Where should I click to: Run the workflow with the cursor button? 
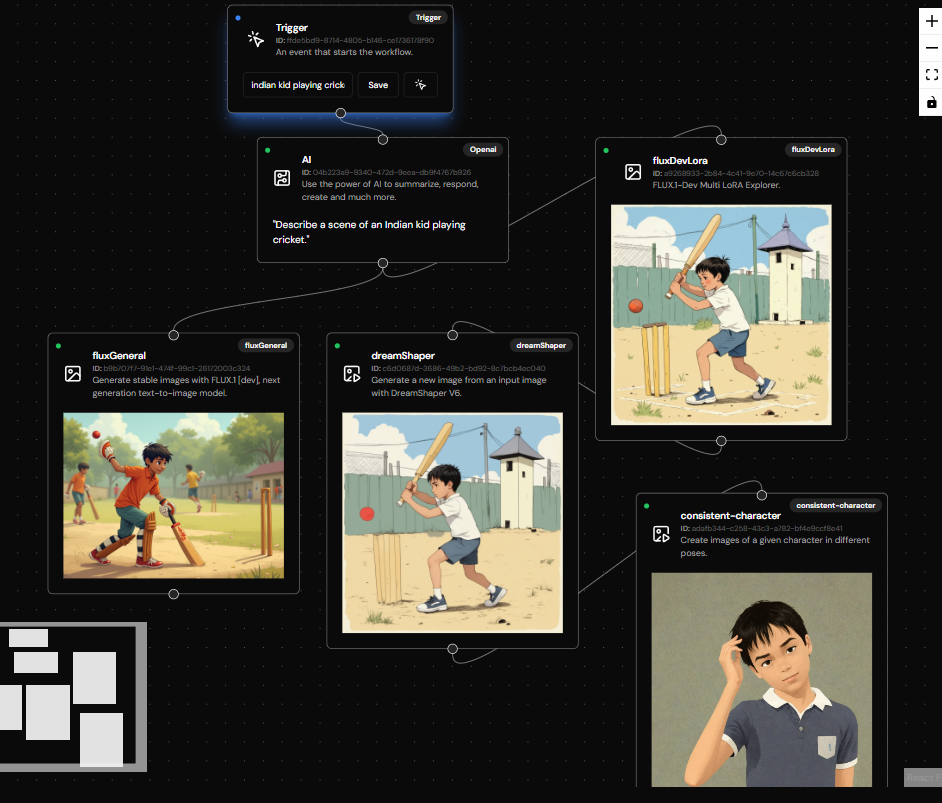point(420,85)
